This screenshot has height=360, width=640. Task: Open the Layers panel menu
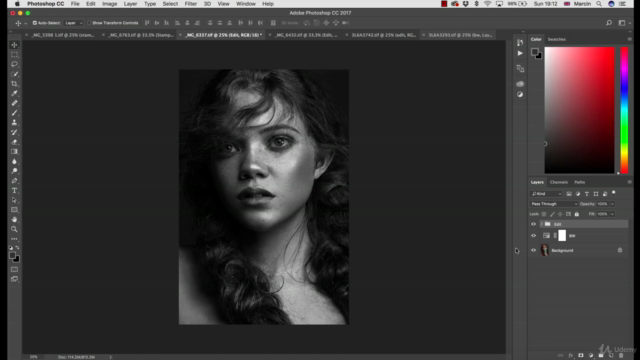click(x=629, y=182)
